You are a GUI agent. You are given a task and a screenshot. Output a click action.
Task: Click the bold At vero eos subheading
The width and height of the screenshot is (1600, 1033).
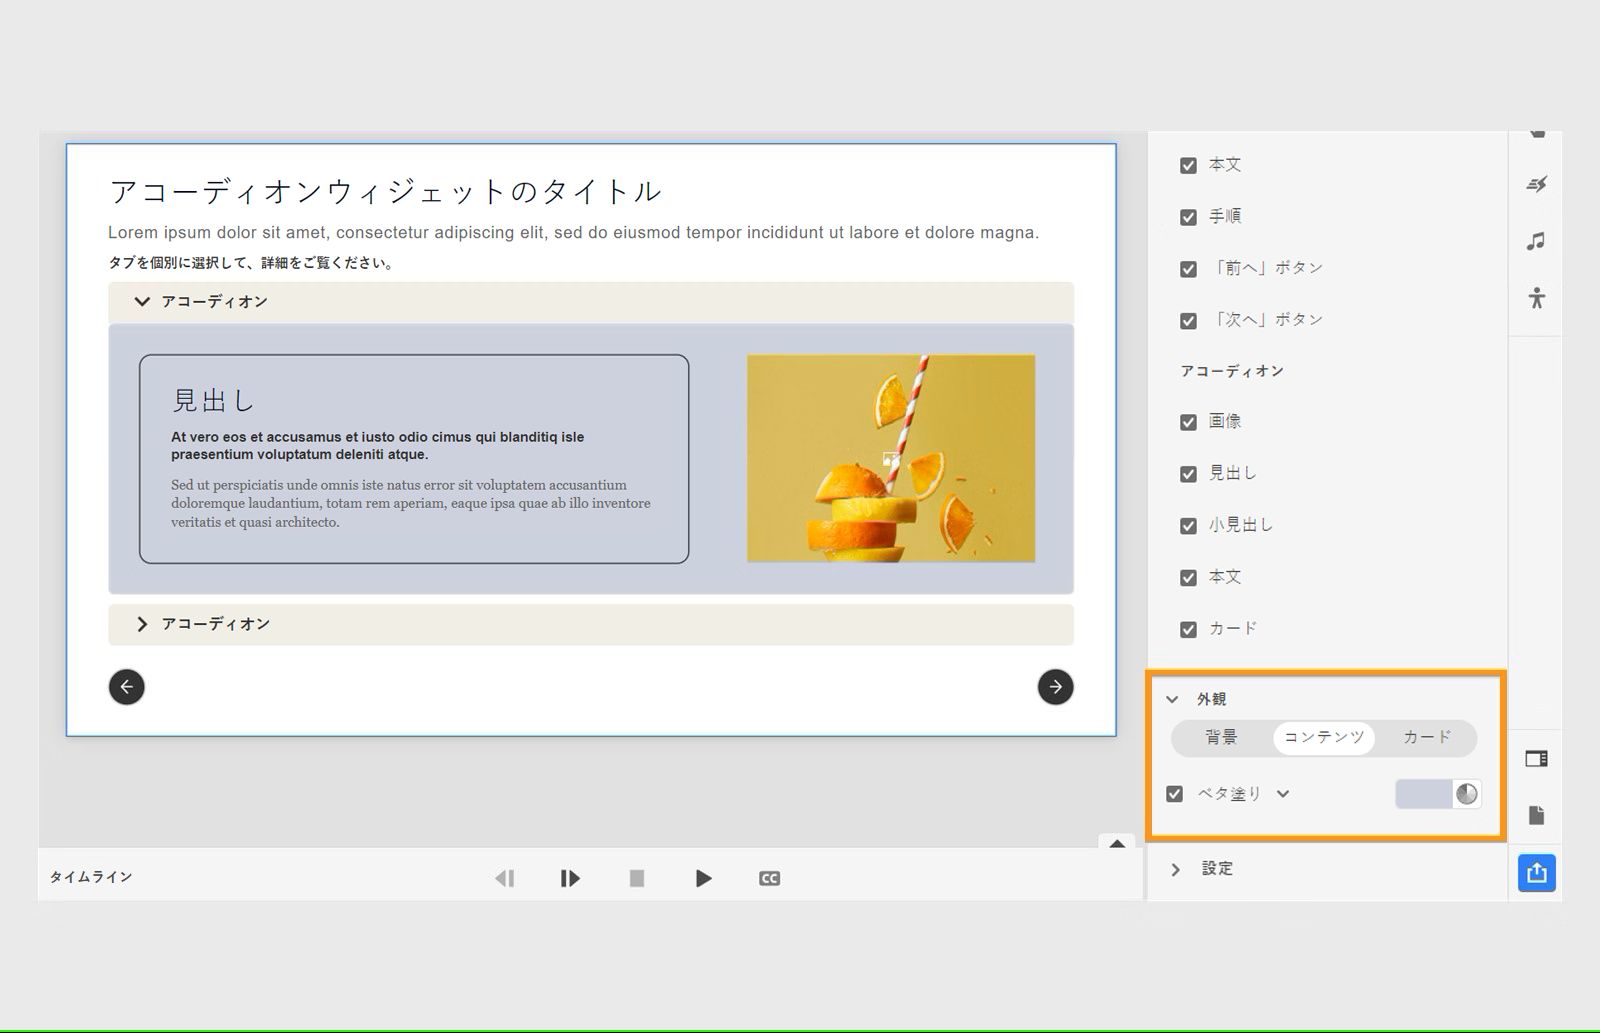(377, 446)
